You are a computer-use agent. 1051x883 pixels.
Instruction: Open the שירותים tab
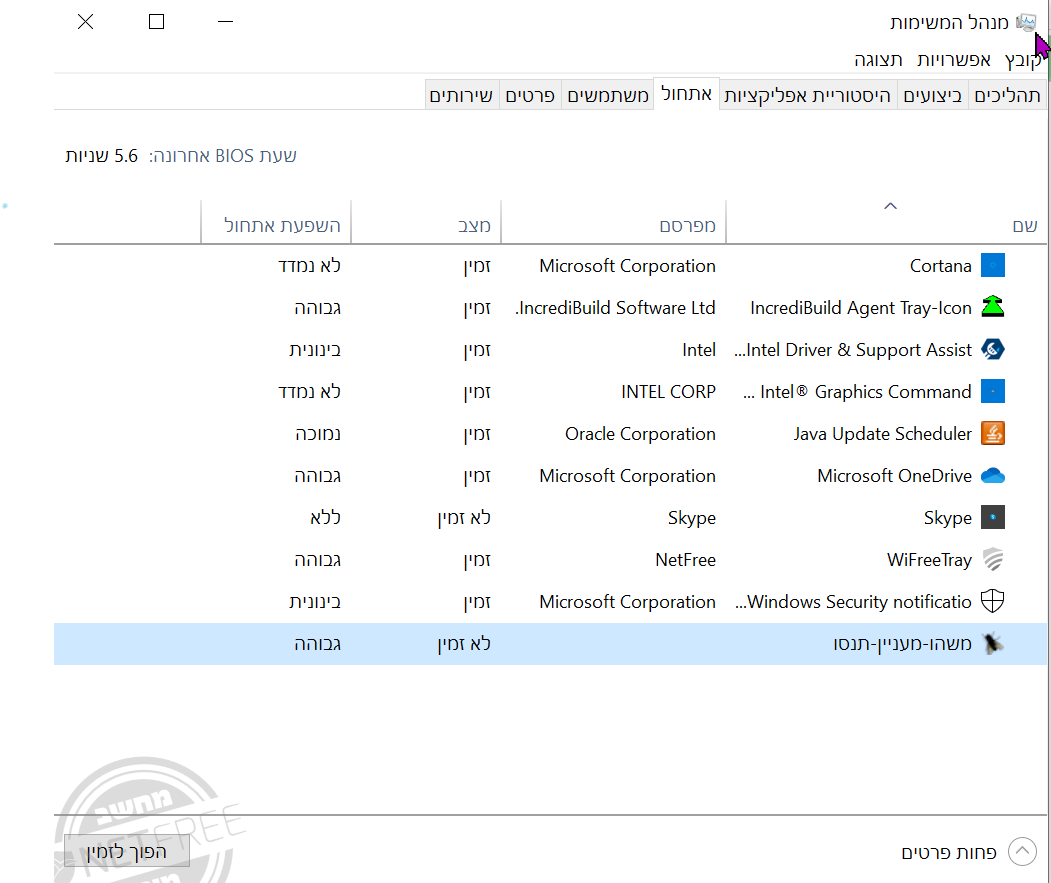(x=461, y=96)
